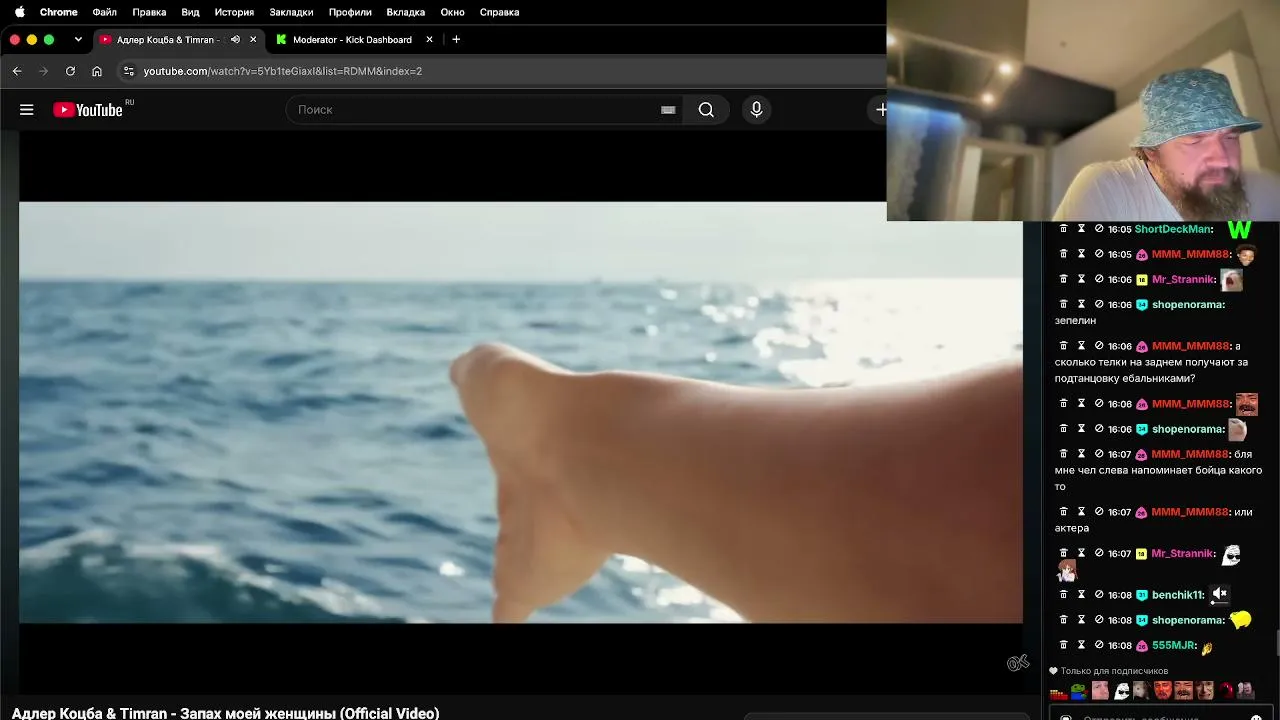This screenshot has width=1280, height=720.
Task: Ban MMM_MMM88 on the 'или актера' message
Action: pyautogui.click(x=1099, y=512)
